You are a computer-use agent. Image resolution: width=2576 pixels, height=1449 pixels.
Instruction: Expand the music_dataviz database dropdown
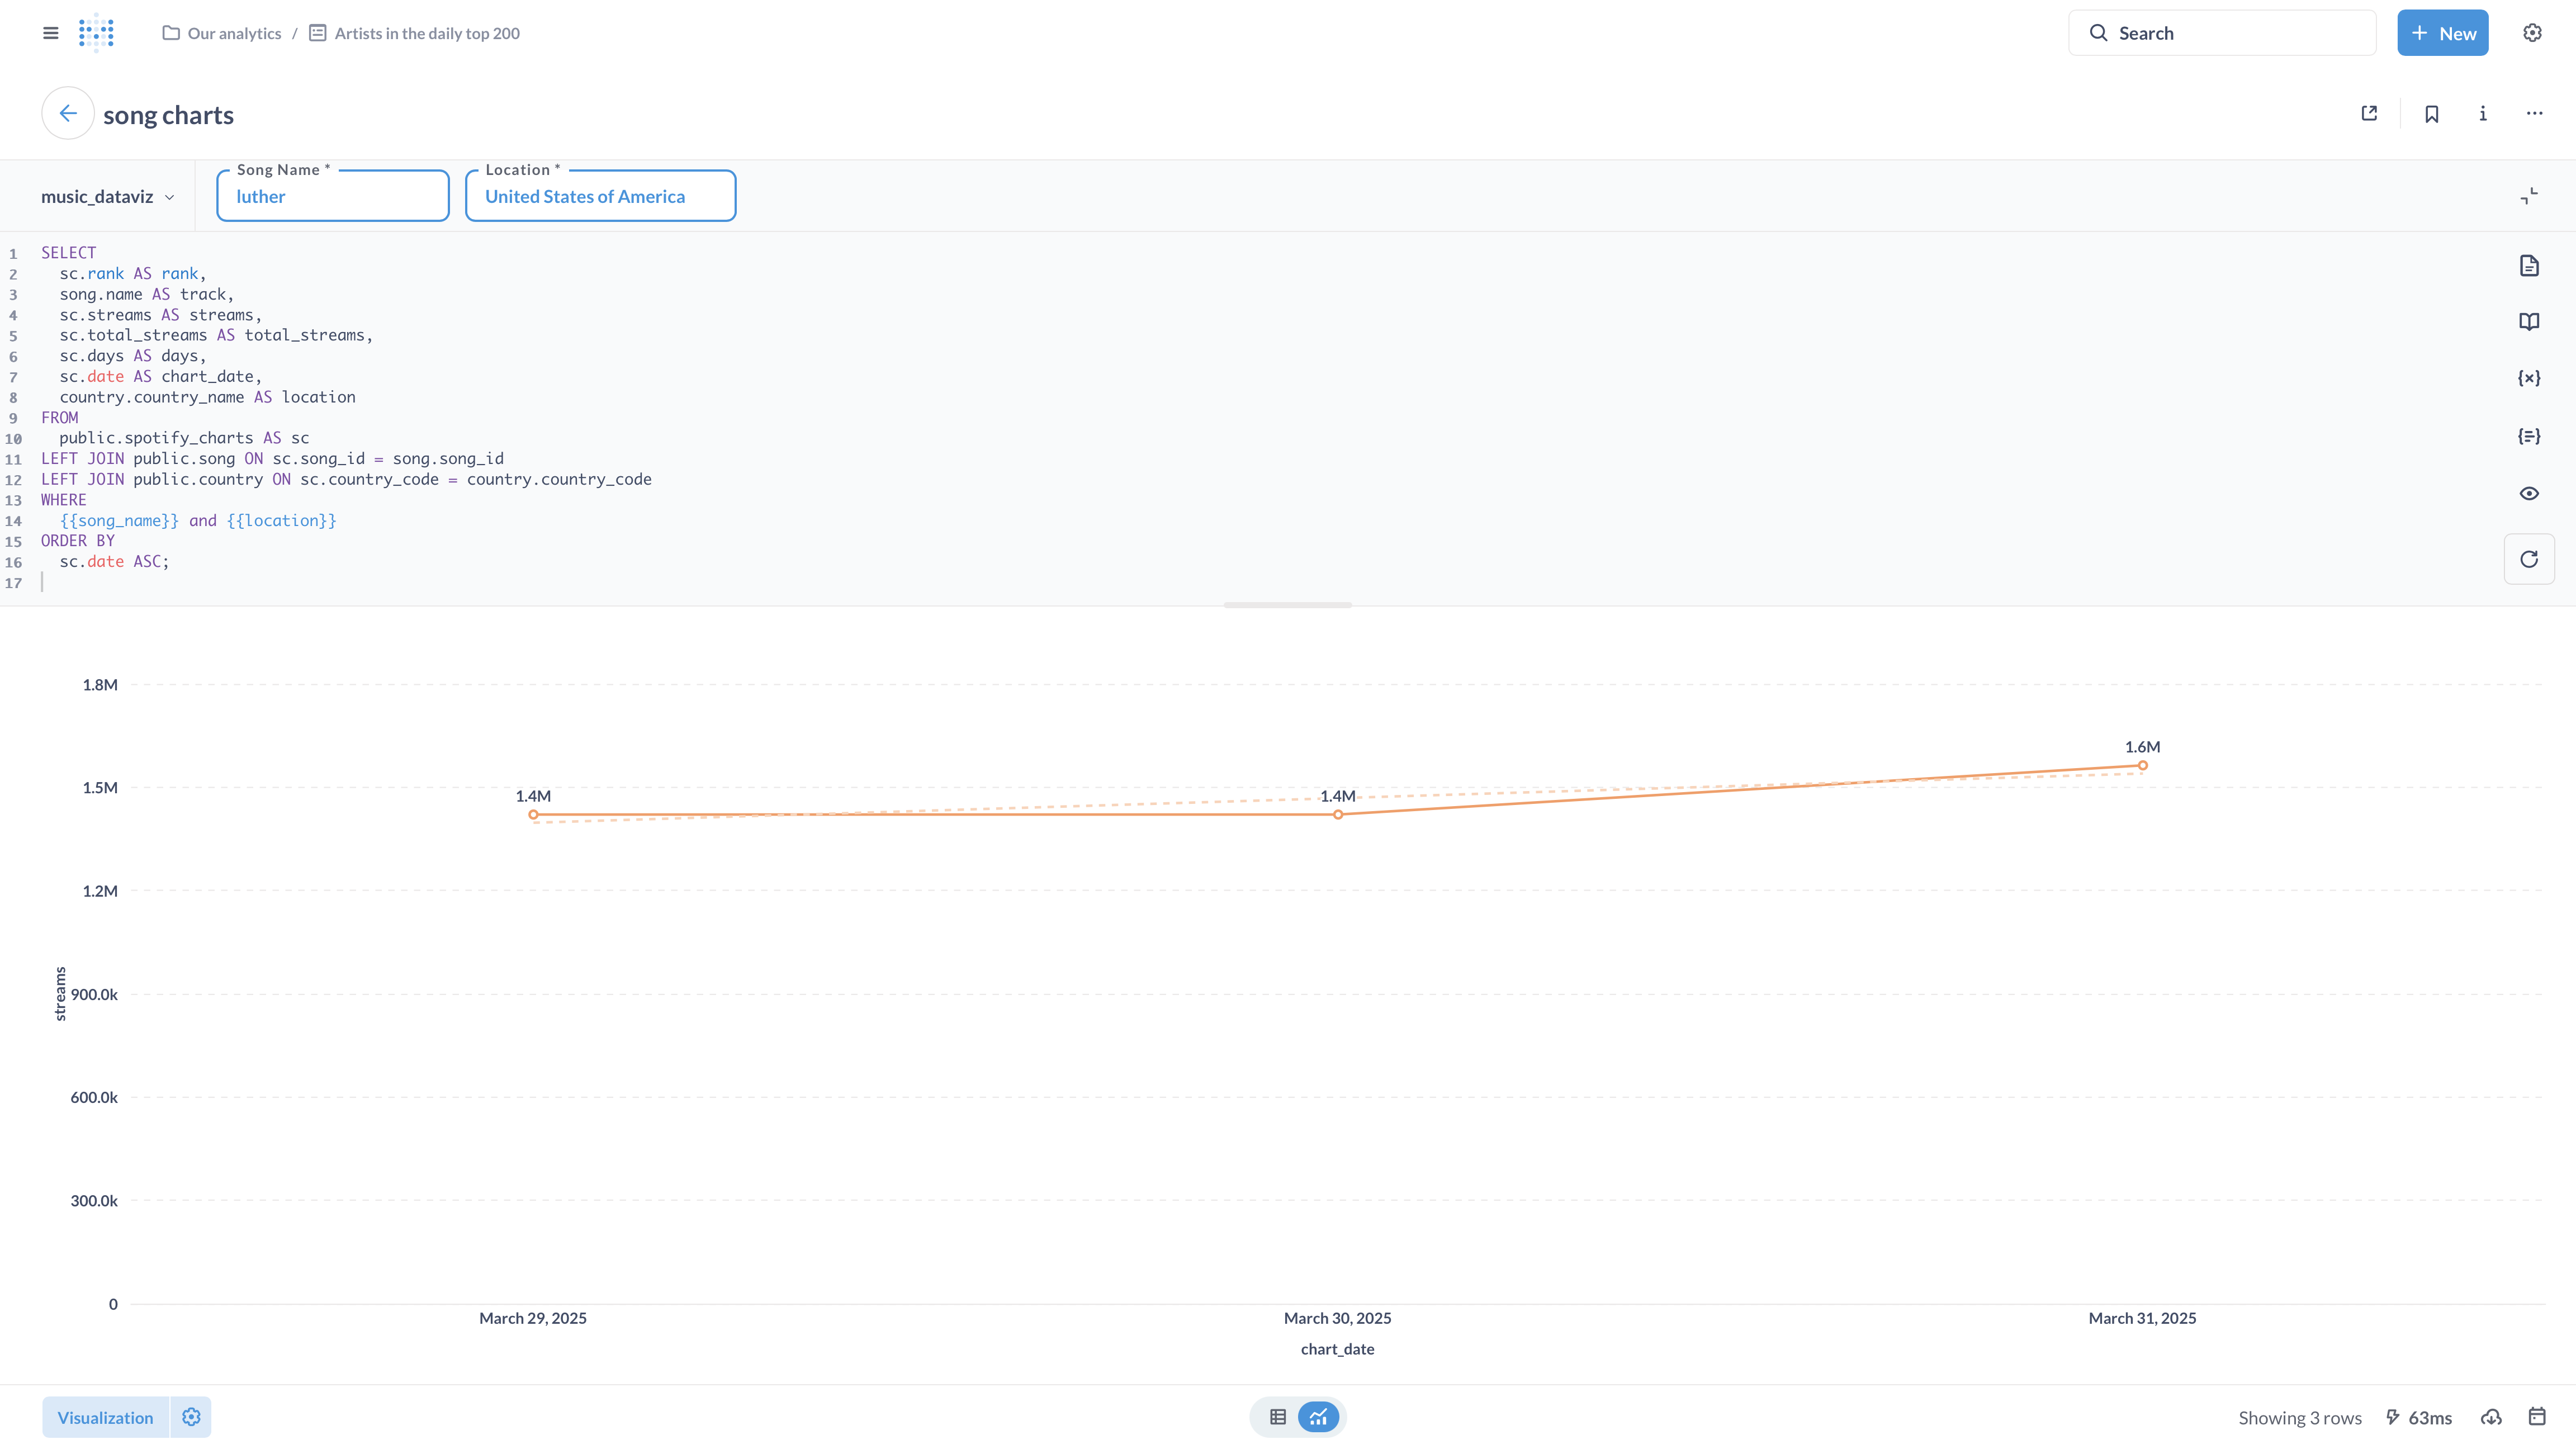(107, 197)
